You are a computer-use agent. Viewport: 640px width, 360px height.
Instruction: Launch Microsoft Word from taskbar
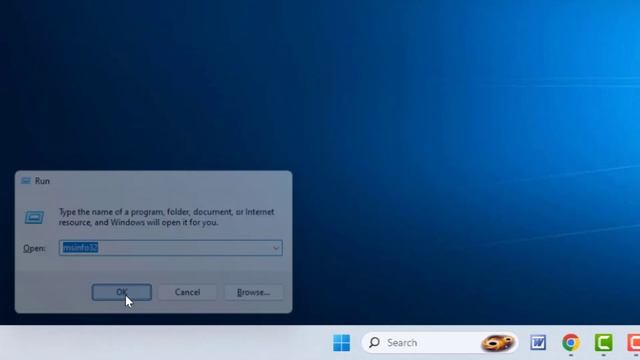click(x=538, y=342)
